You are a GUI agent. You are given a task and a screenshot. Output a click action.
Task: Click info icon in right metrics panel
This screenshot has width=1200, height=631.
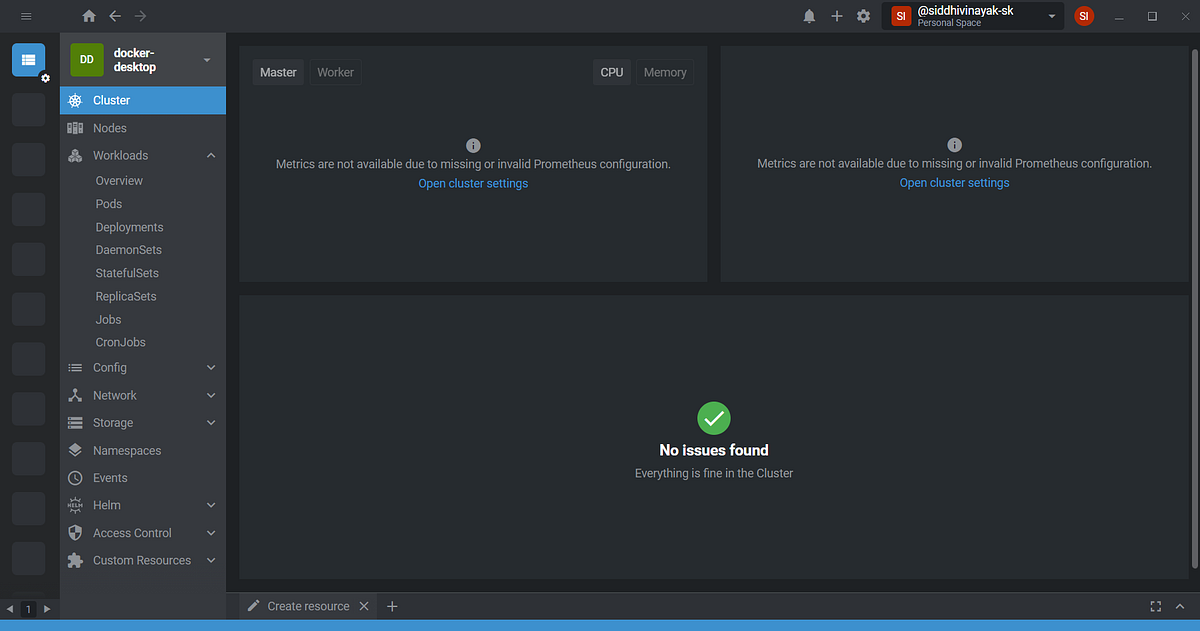pyautogui.click(x=955, y=145)
